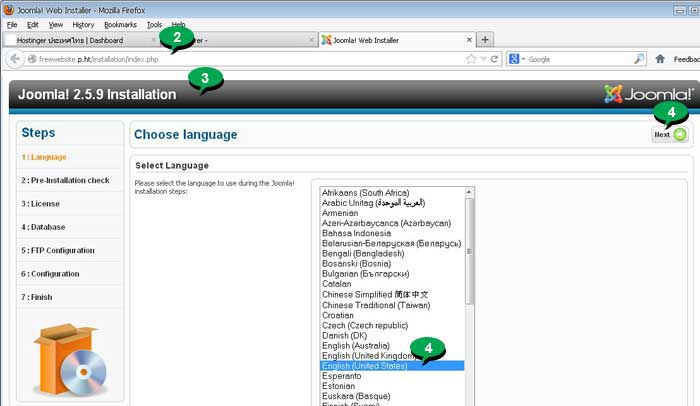Switch to the Joomla! Web Installer tab
This screenshot has width=700, height=406.
pyautogui.click(x=396, y=40)
